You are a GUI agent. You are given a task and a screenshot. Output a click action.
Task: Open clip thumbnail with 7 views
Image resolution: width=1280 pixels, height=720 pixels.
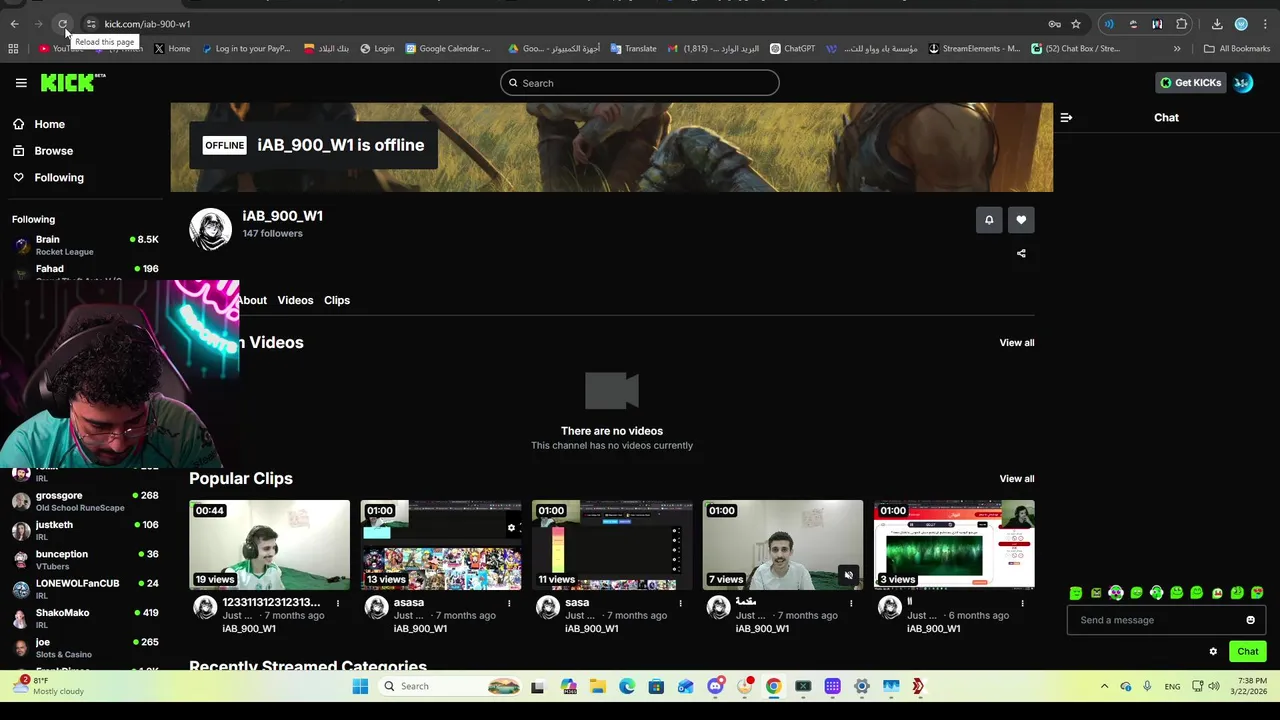(x=783, y=545)
